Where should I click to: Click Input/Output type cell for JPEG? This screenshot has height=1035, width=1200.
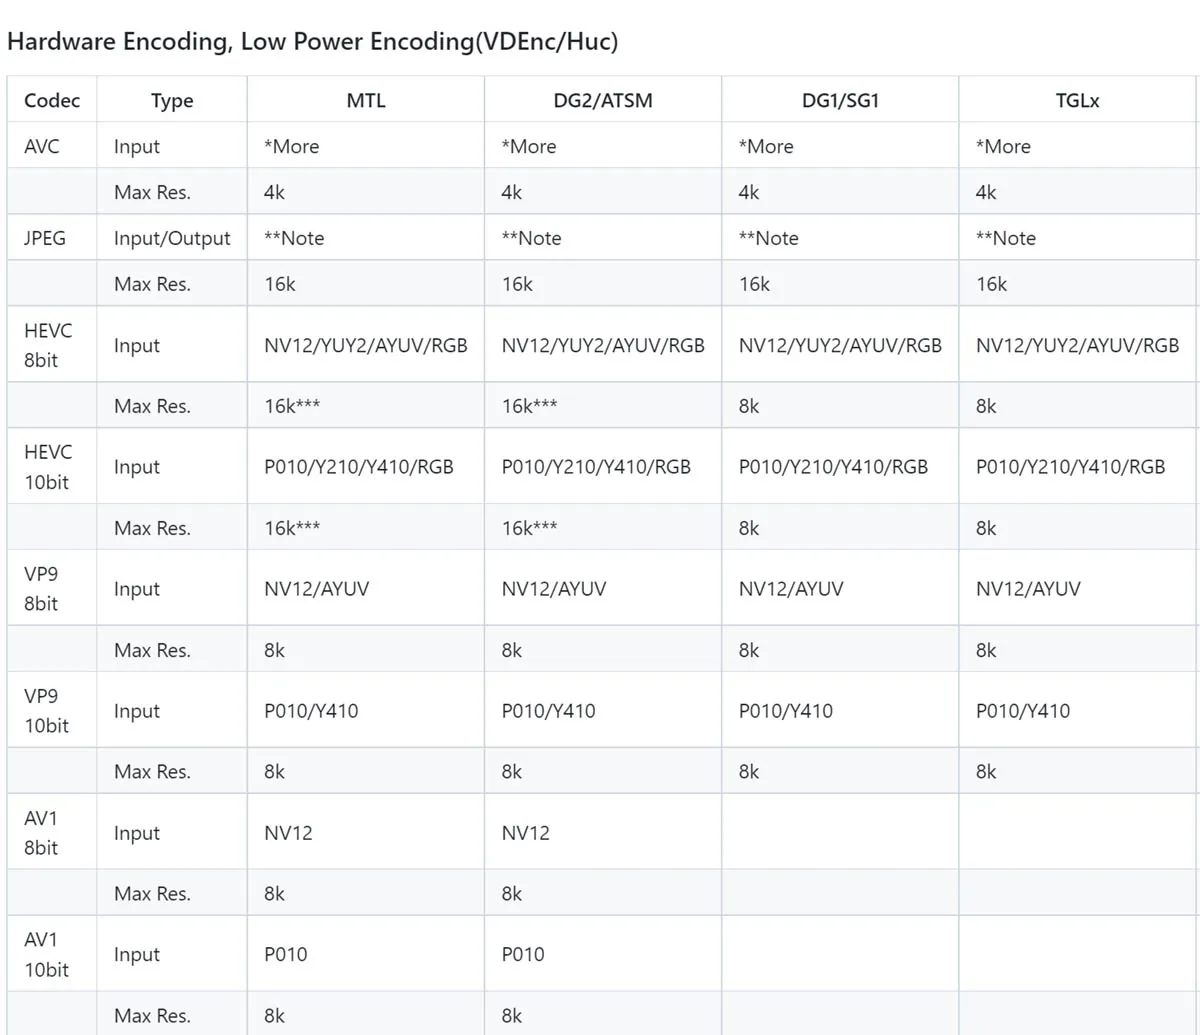(x=172, y=238)
